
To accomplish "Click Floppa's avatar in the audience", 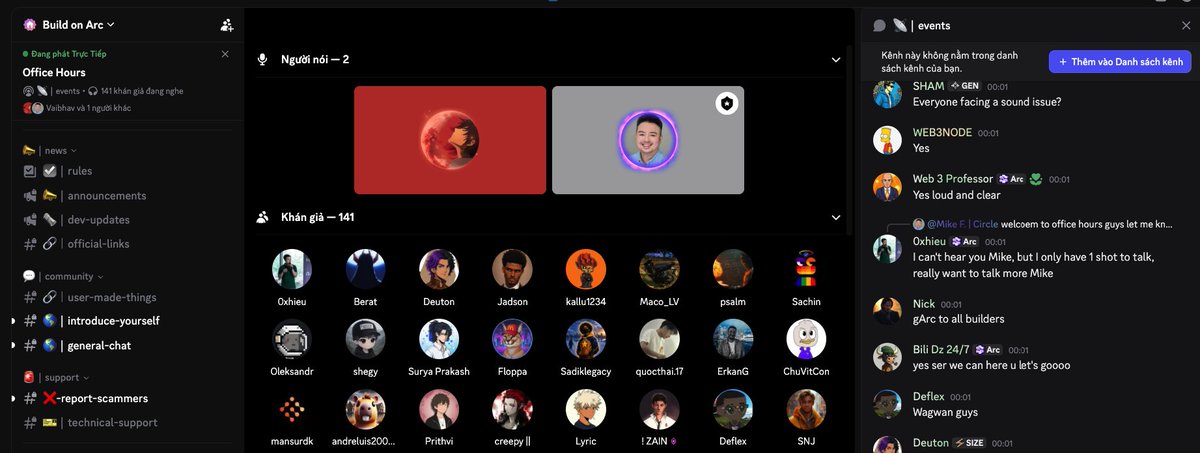I will [x=512, y=339].
